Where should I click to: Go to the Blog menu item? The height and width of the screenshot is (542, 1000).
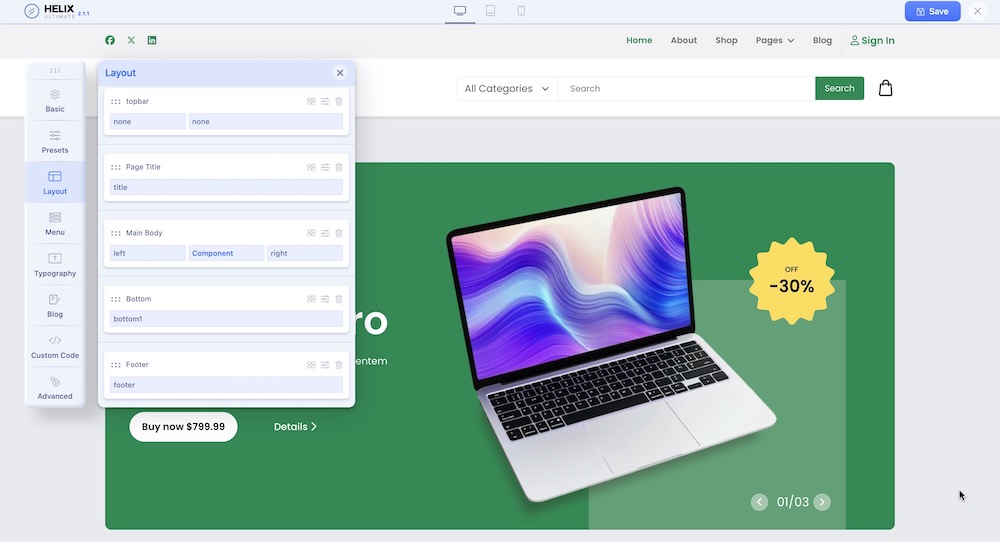click(822, 40)
